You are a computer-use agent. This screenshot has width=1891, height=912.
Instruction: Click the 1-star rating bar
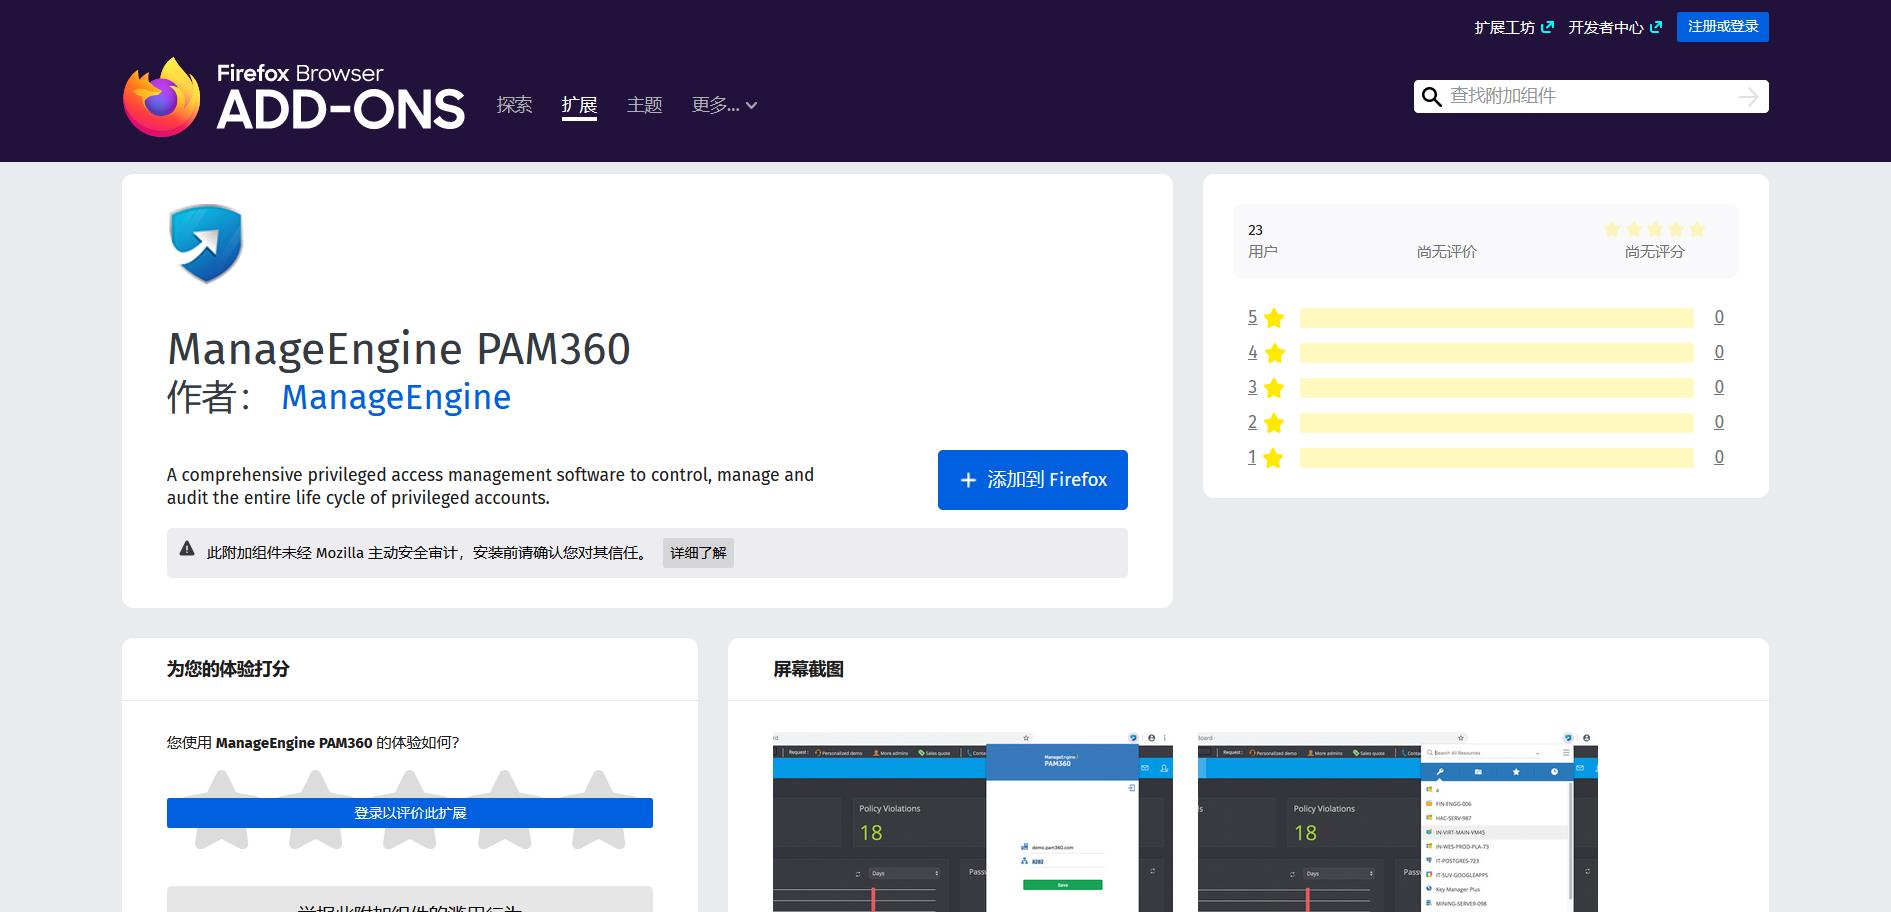(x=1497, y=458)
